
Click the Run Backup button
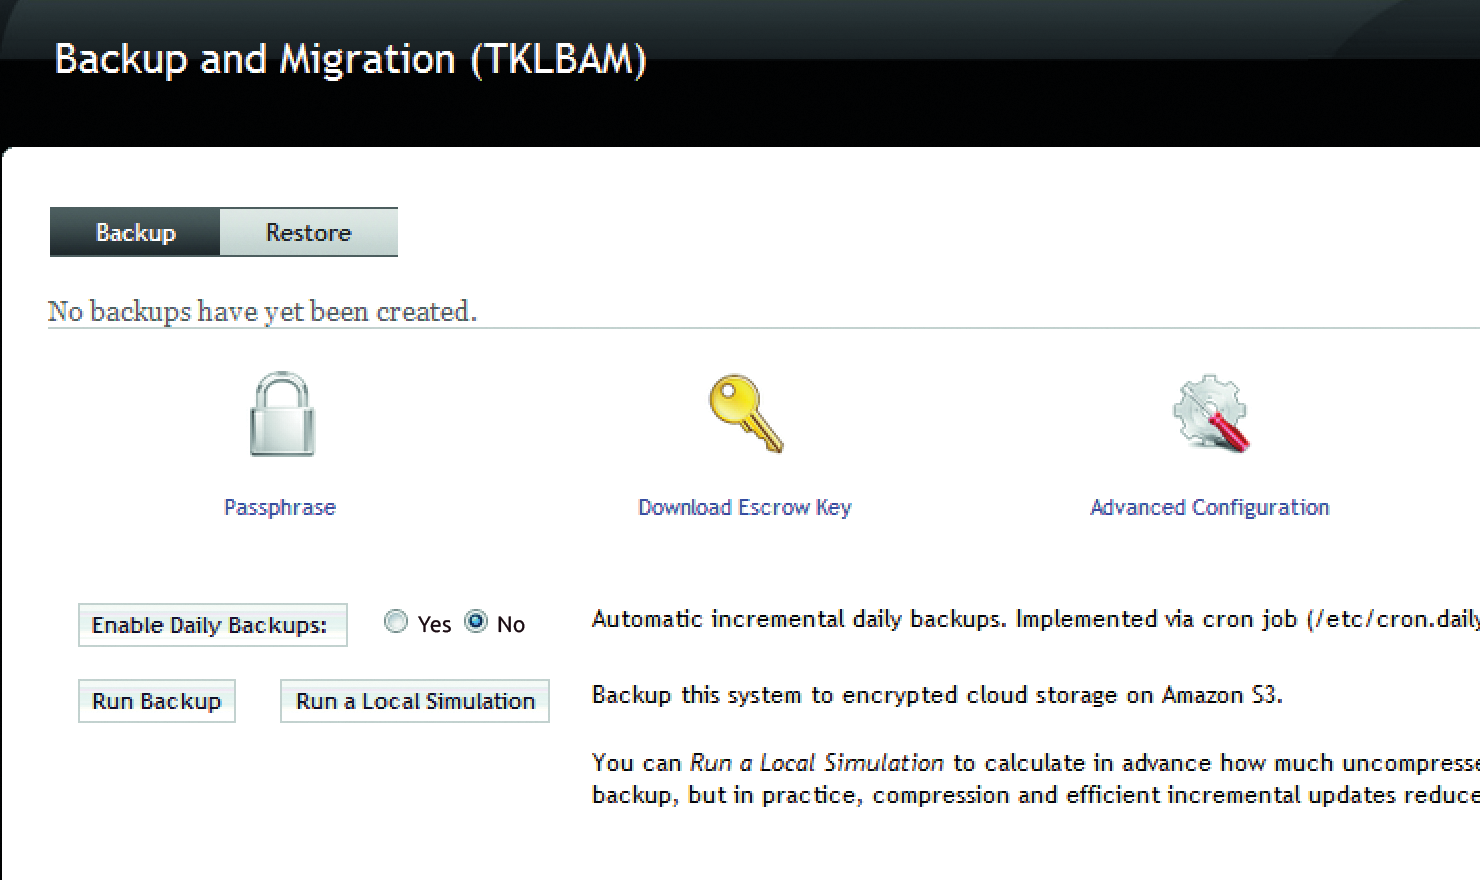[x=156, y=701]
